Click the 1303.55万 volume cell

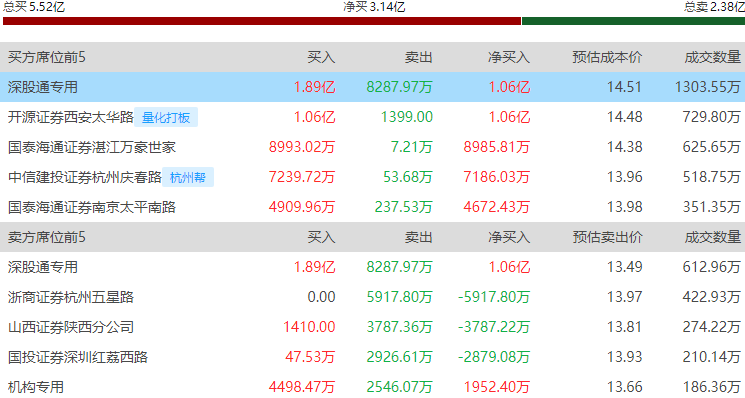pyautogui.click(x=707, y=87)
